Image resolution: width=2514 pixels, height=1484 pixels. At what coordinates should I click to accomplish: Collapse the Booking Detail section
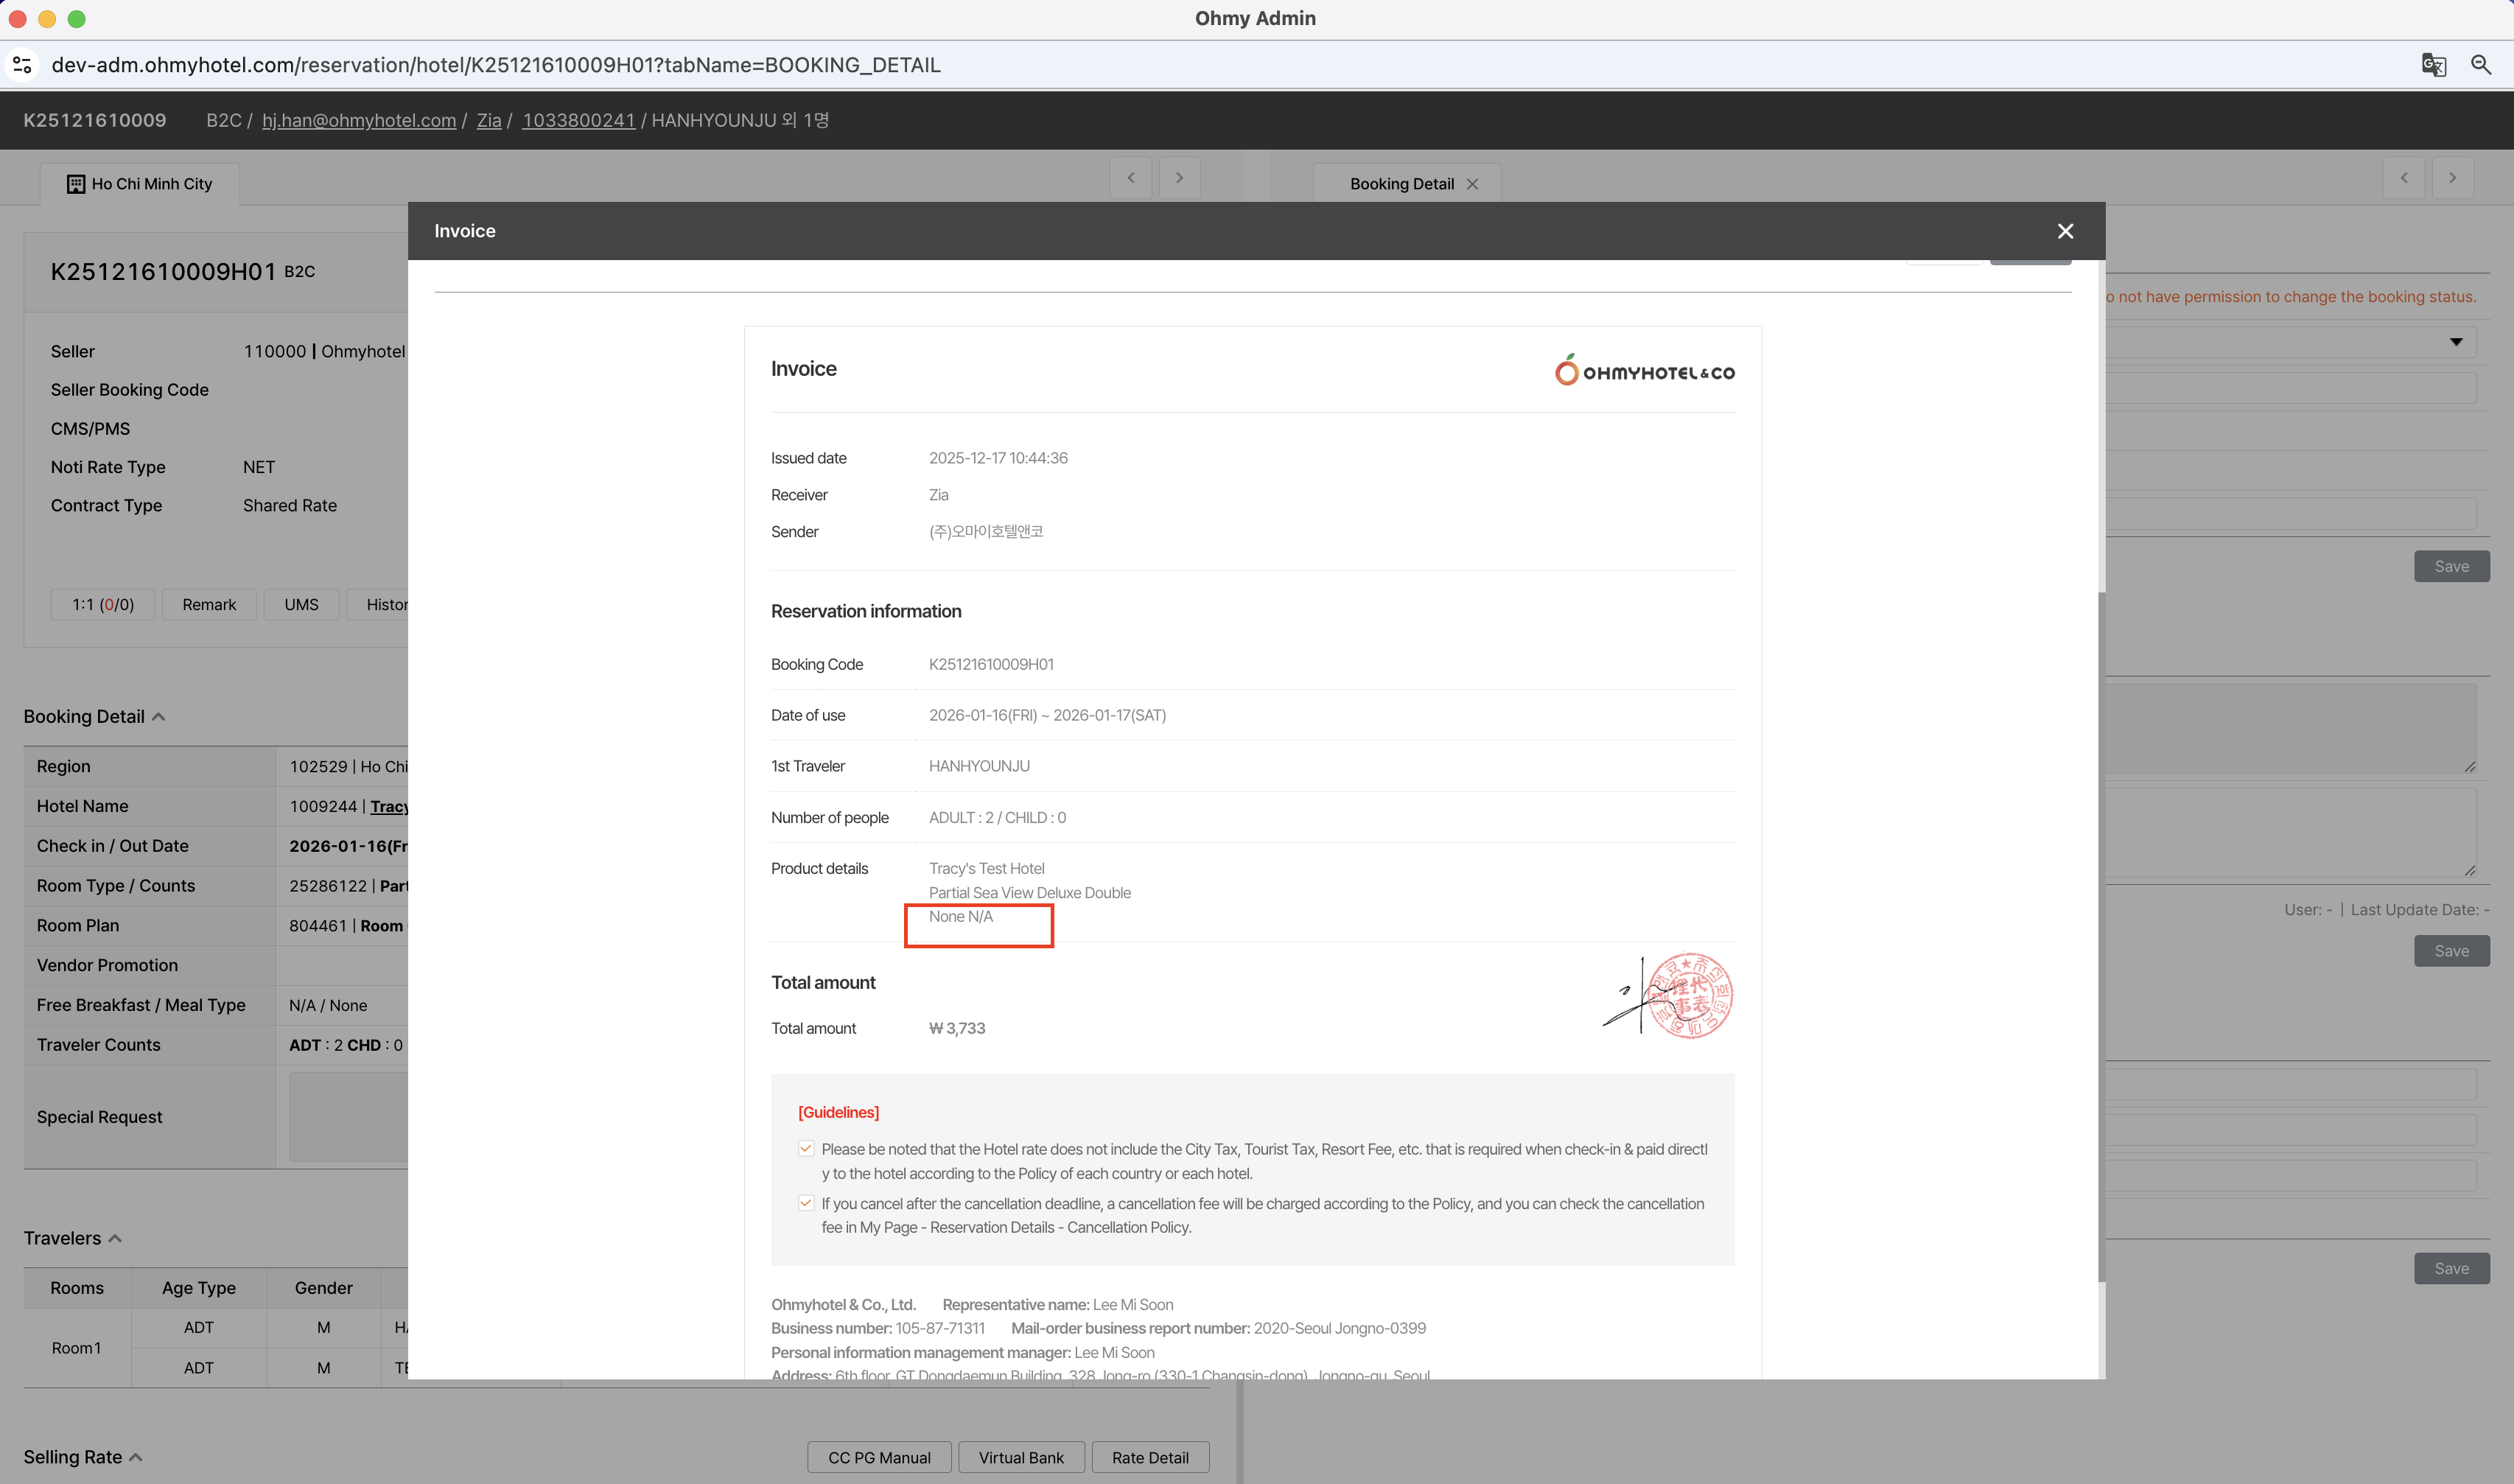(x=158, y=717)
